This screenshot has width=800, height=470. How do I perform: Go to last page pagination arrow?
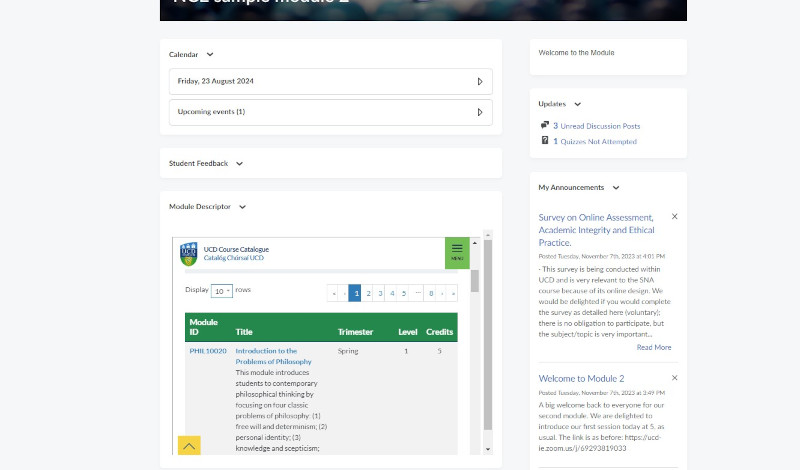[453, 293]
